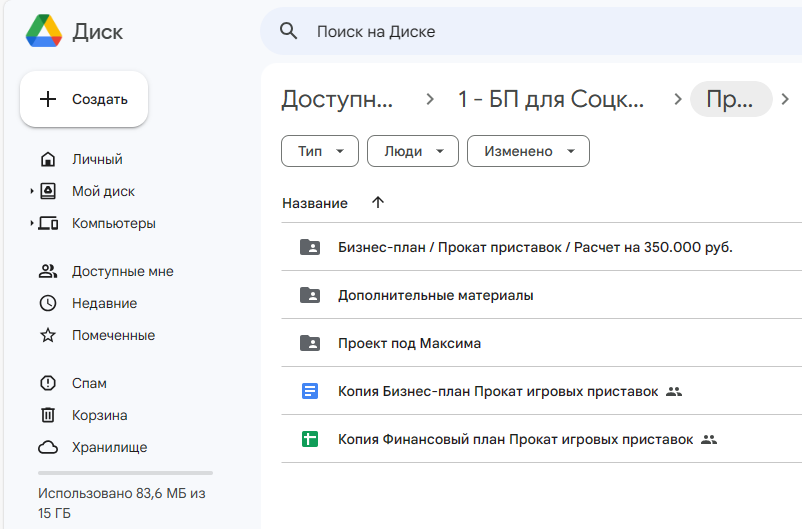Open Компьютеры in sidebar
Image resolution: width=802 pixels, height=529 pixels.
[x=114, y=224]
